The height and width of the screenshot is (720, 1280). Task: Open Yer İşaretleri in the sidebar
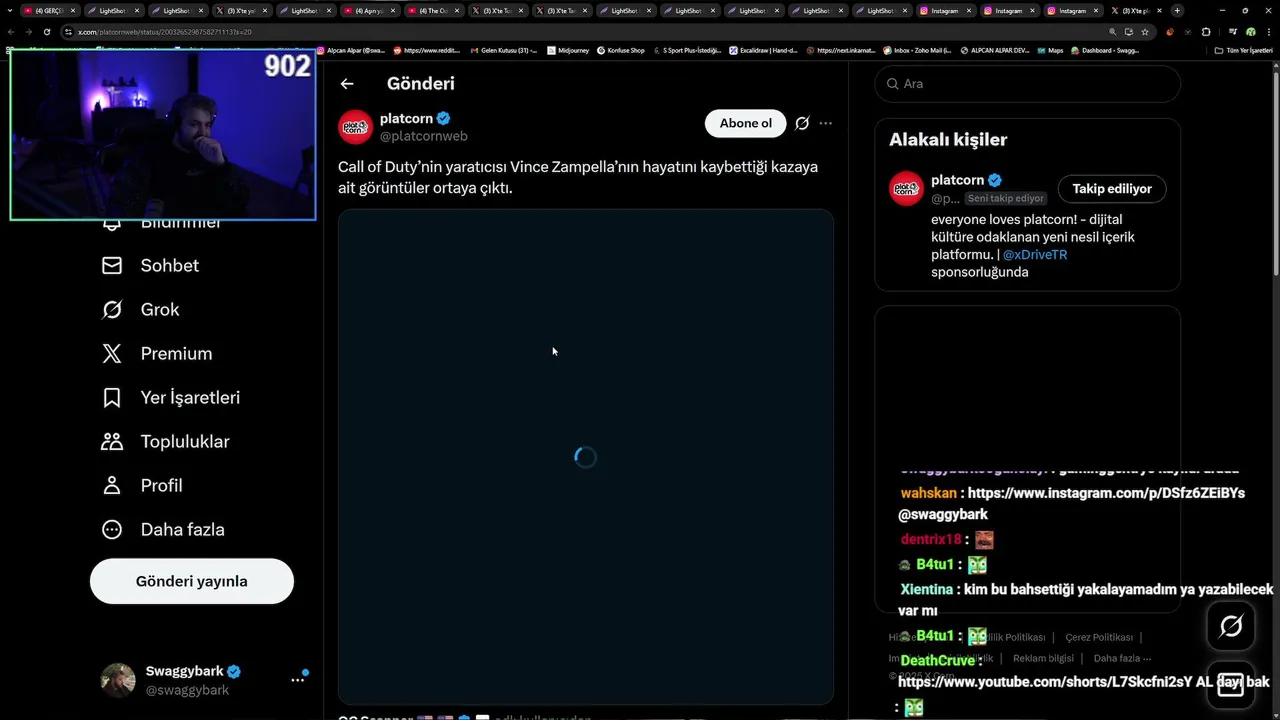170,397
